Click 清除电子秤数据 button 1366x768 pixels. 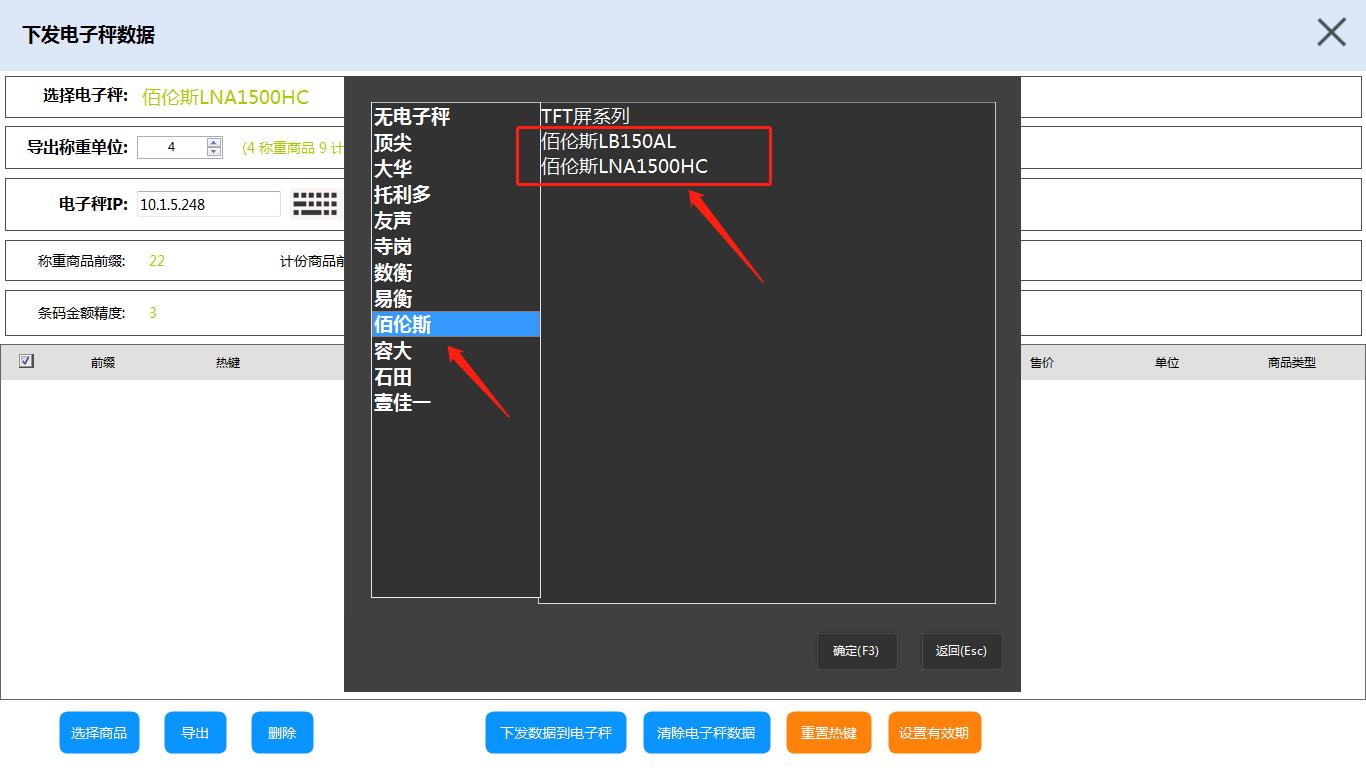point(706,733)
